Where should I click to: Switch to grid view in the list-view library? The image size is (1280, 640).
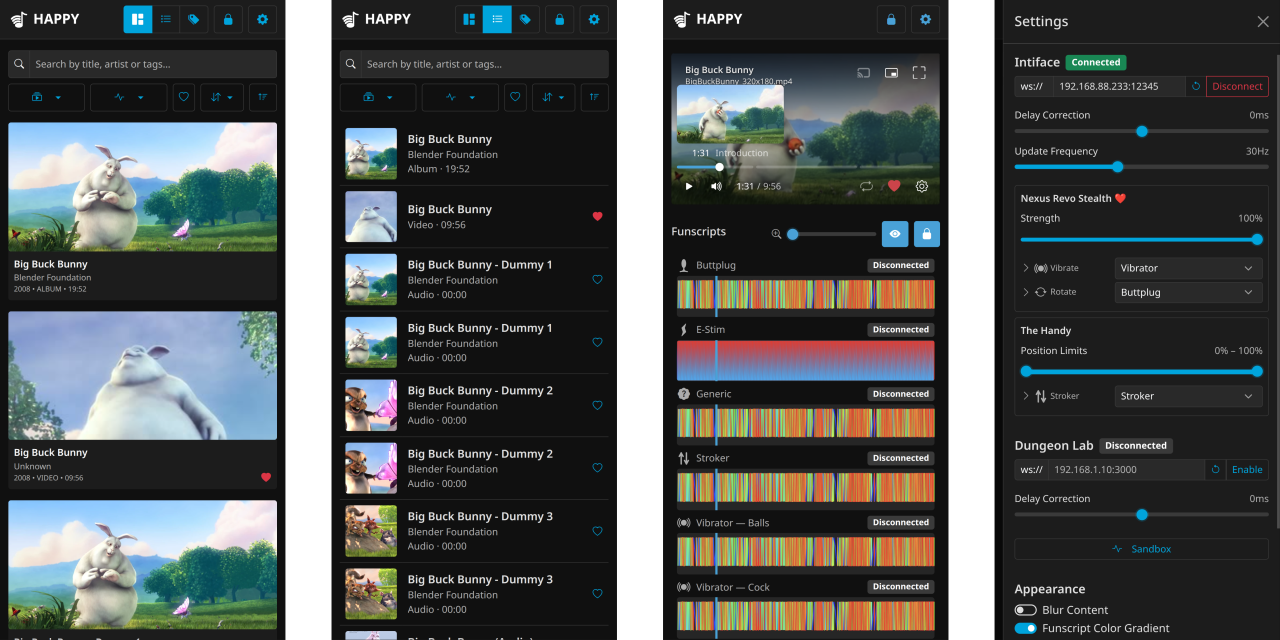tap(469, 19)
